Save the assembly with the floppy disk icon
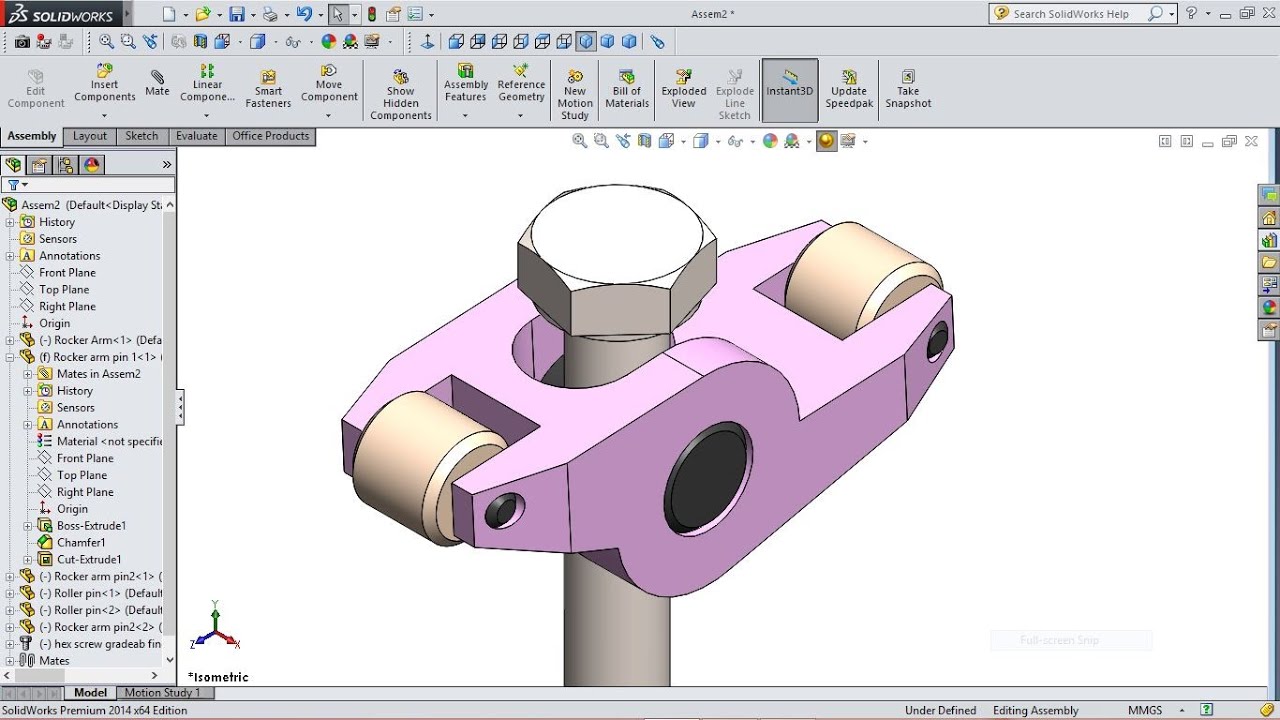 tap(237, 14)
